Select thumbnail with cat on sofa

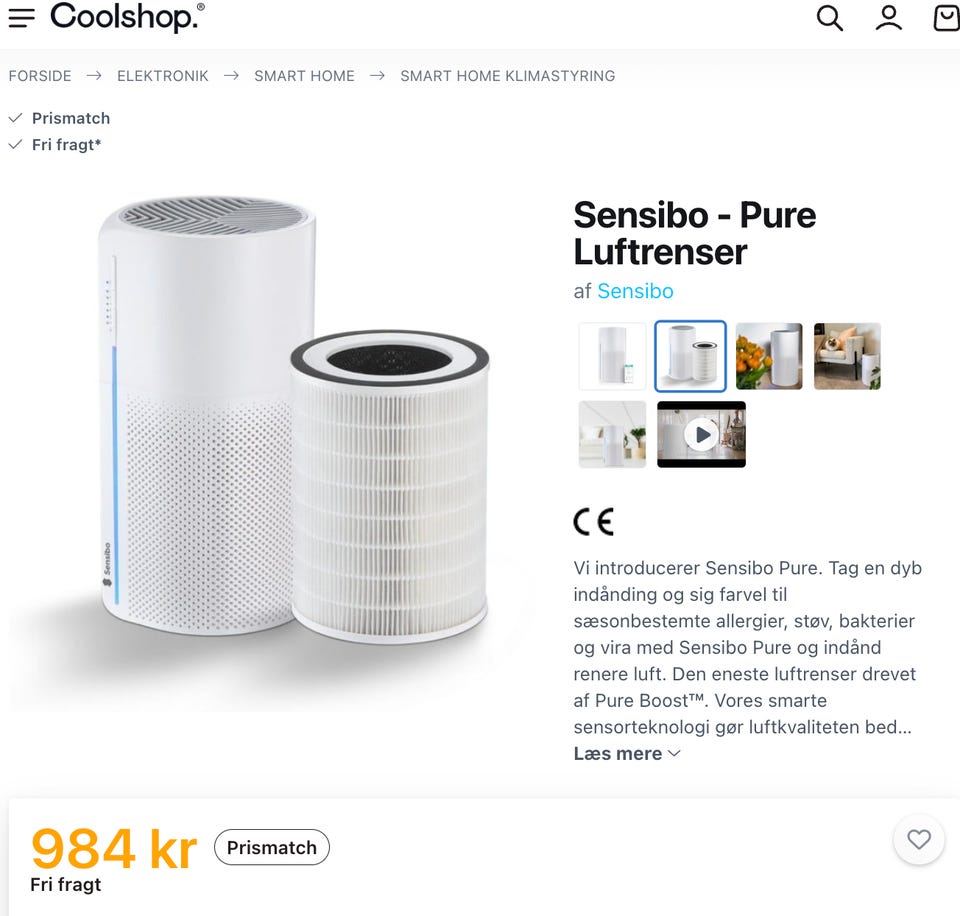click(847, 356)
